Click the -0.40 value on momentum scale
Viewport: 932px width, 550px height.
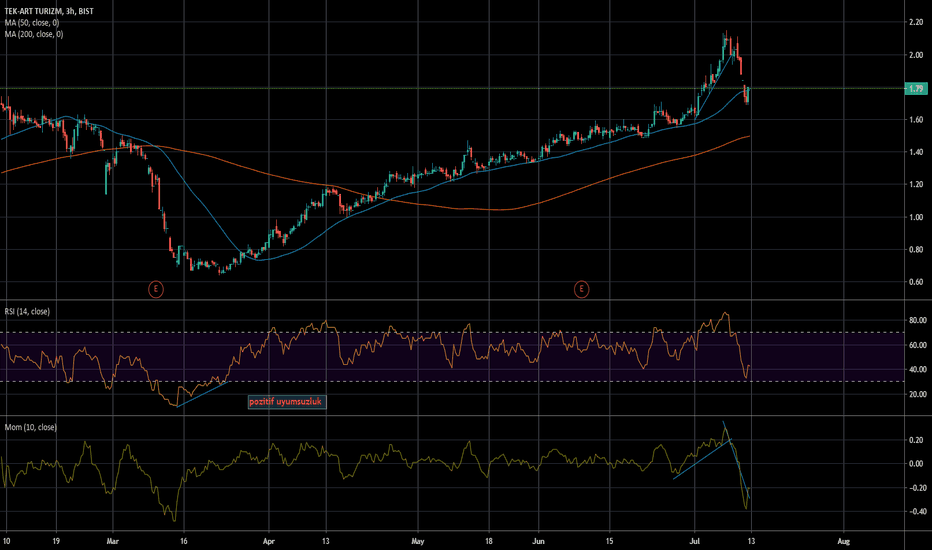(917, 511)
